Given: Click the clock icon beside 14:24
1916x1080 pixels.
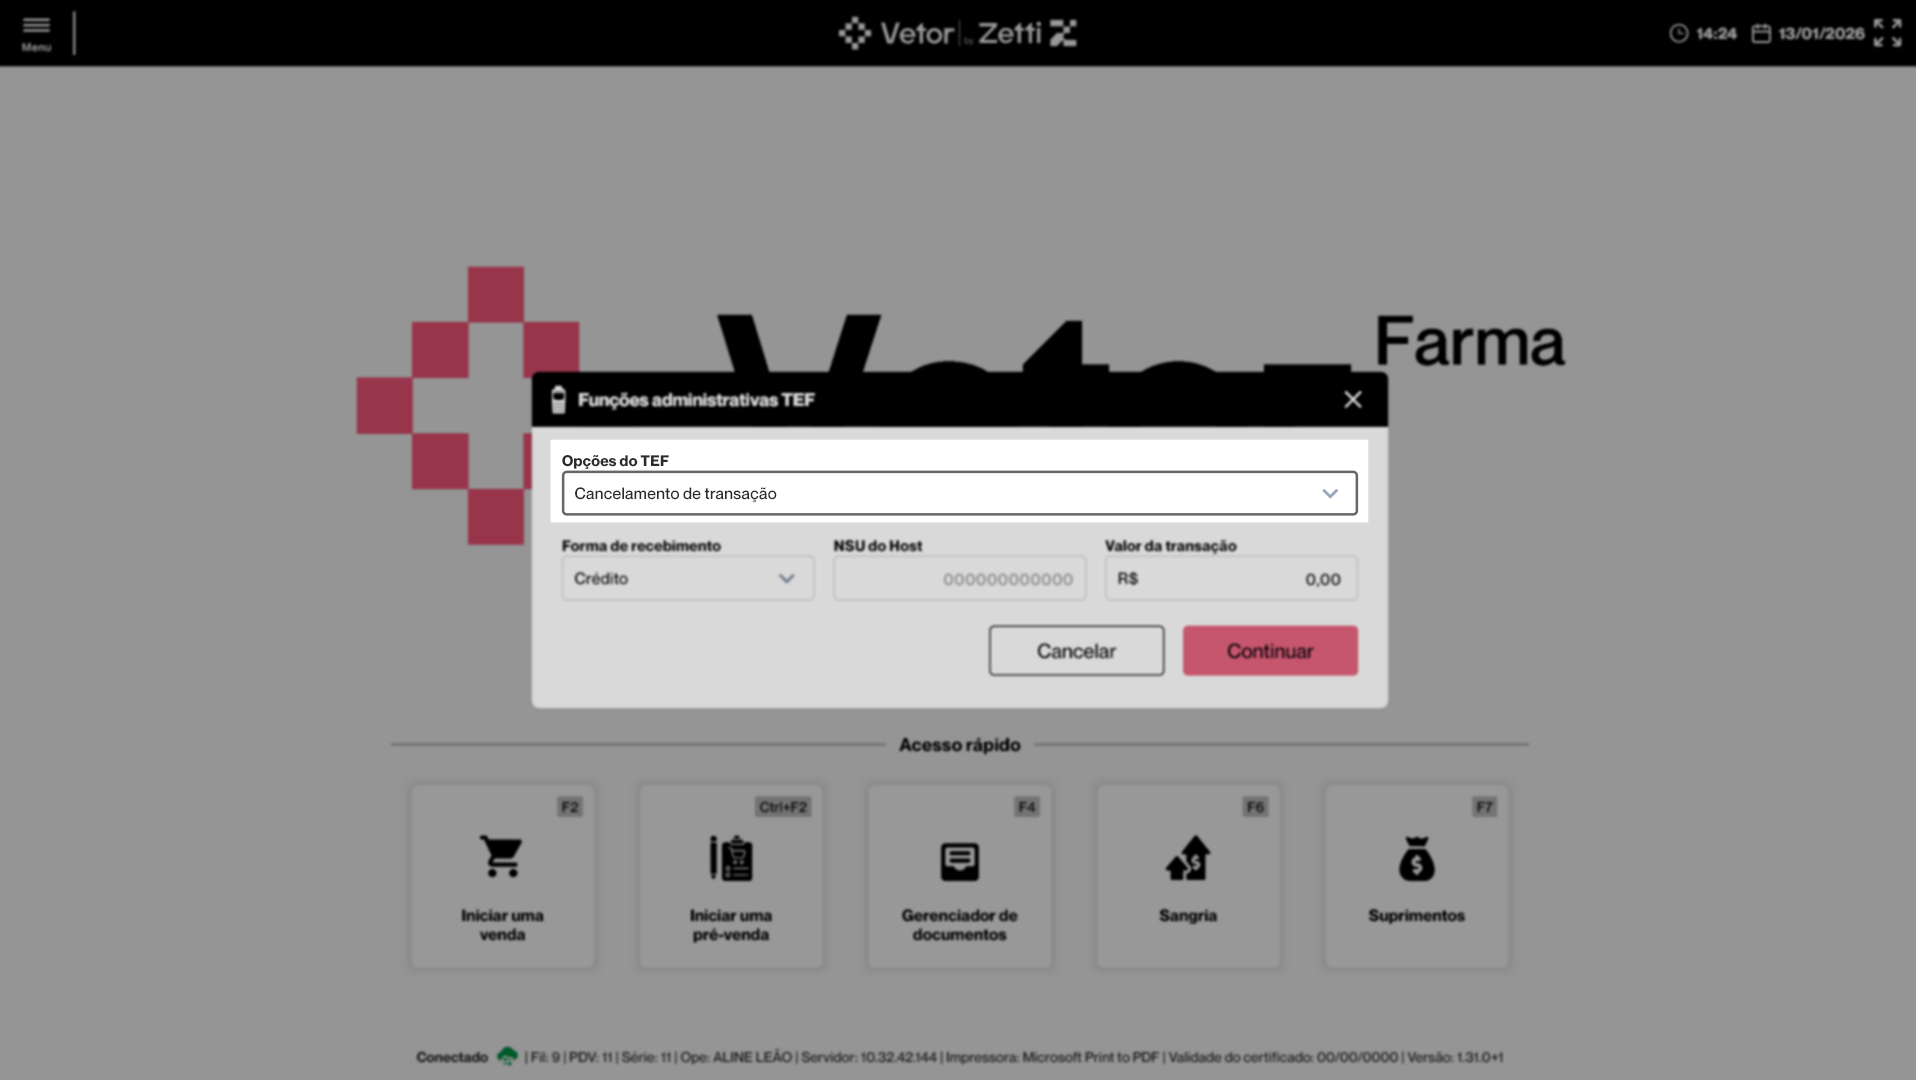Looking at the screenshot, I should [x=1678, y=34].
